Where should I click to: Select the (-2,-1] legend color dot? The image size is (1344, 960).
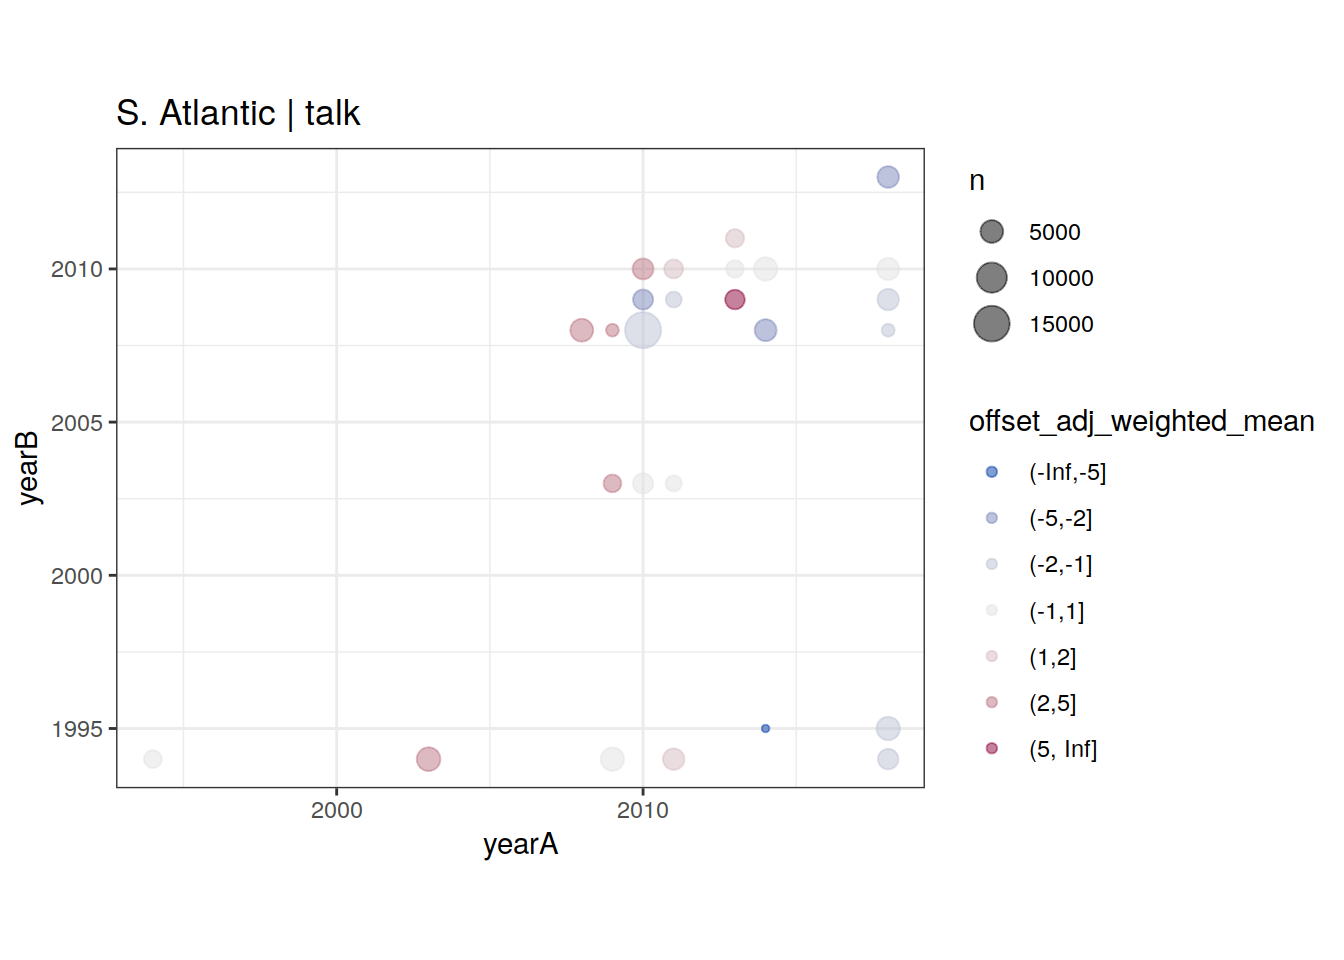click(991, 564)
